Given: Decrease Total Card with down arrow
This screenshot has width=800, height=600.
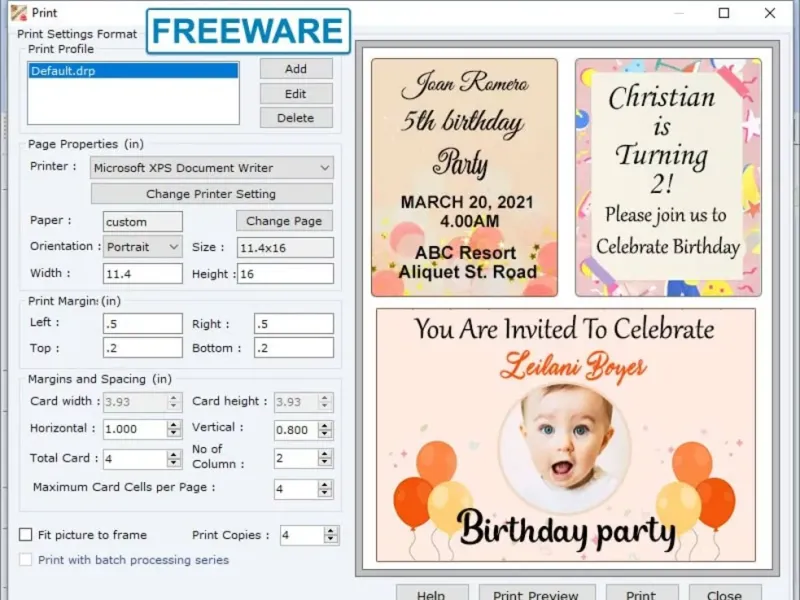Looking at the screenshot, I should pyautogui.click(x=174, y=463).
